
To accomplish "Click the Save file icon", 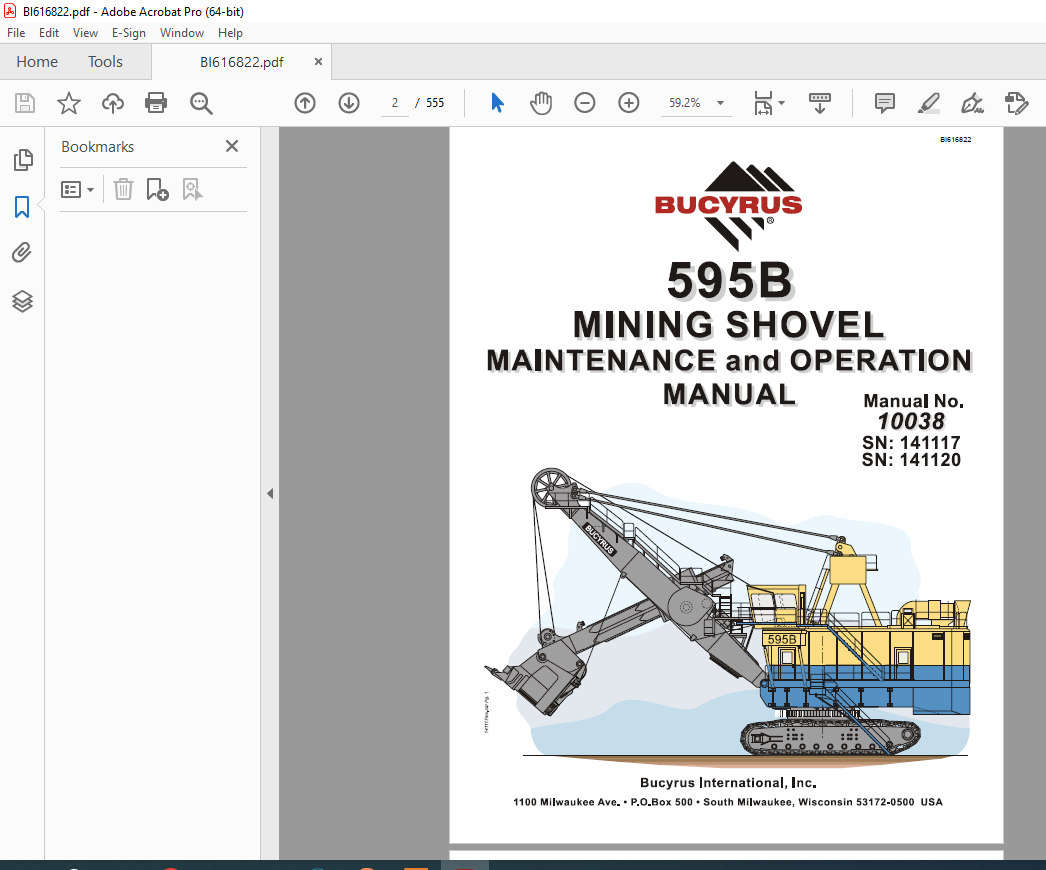I will click(x=25, y=103).
